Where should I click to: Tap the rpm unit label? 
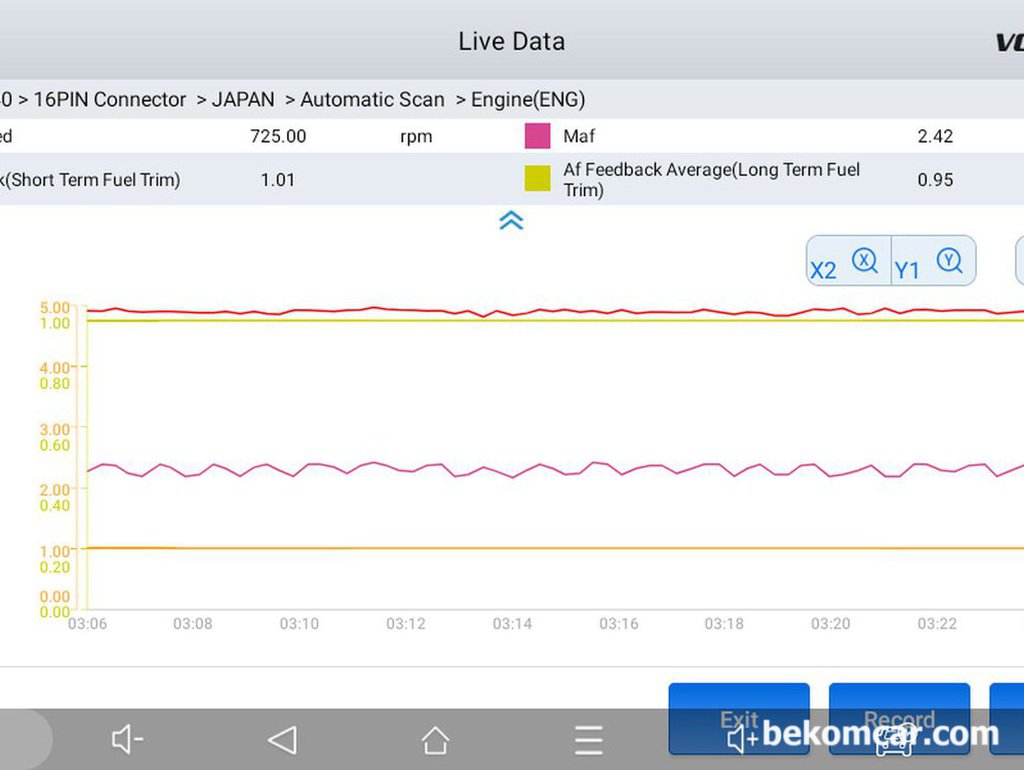coord(416,136)
